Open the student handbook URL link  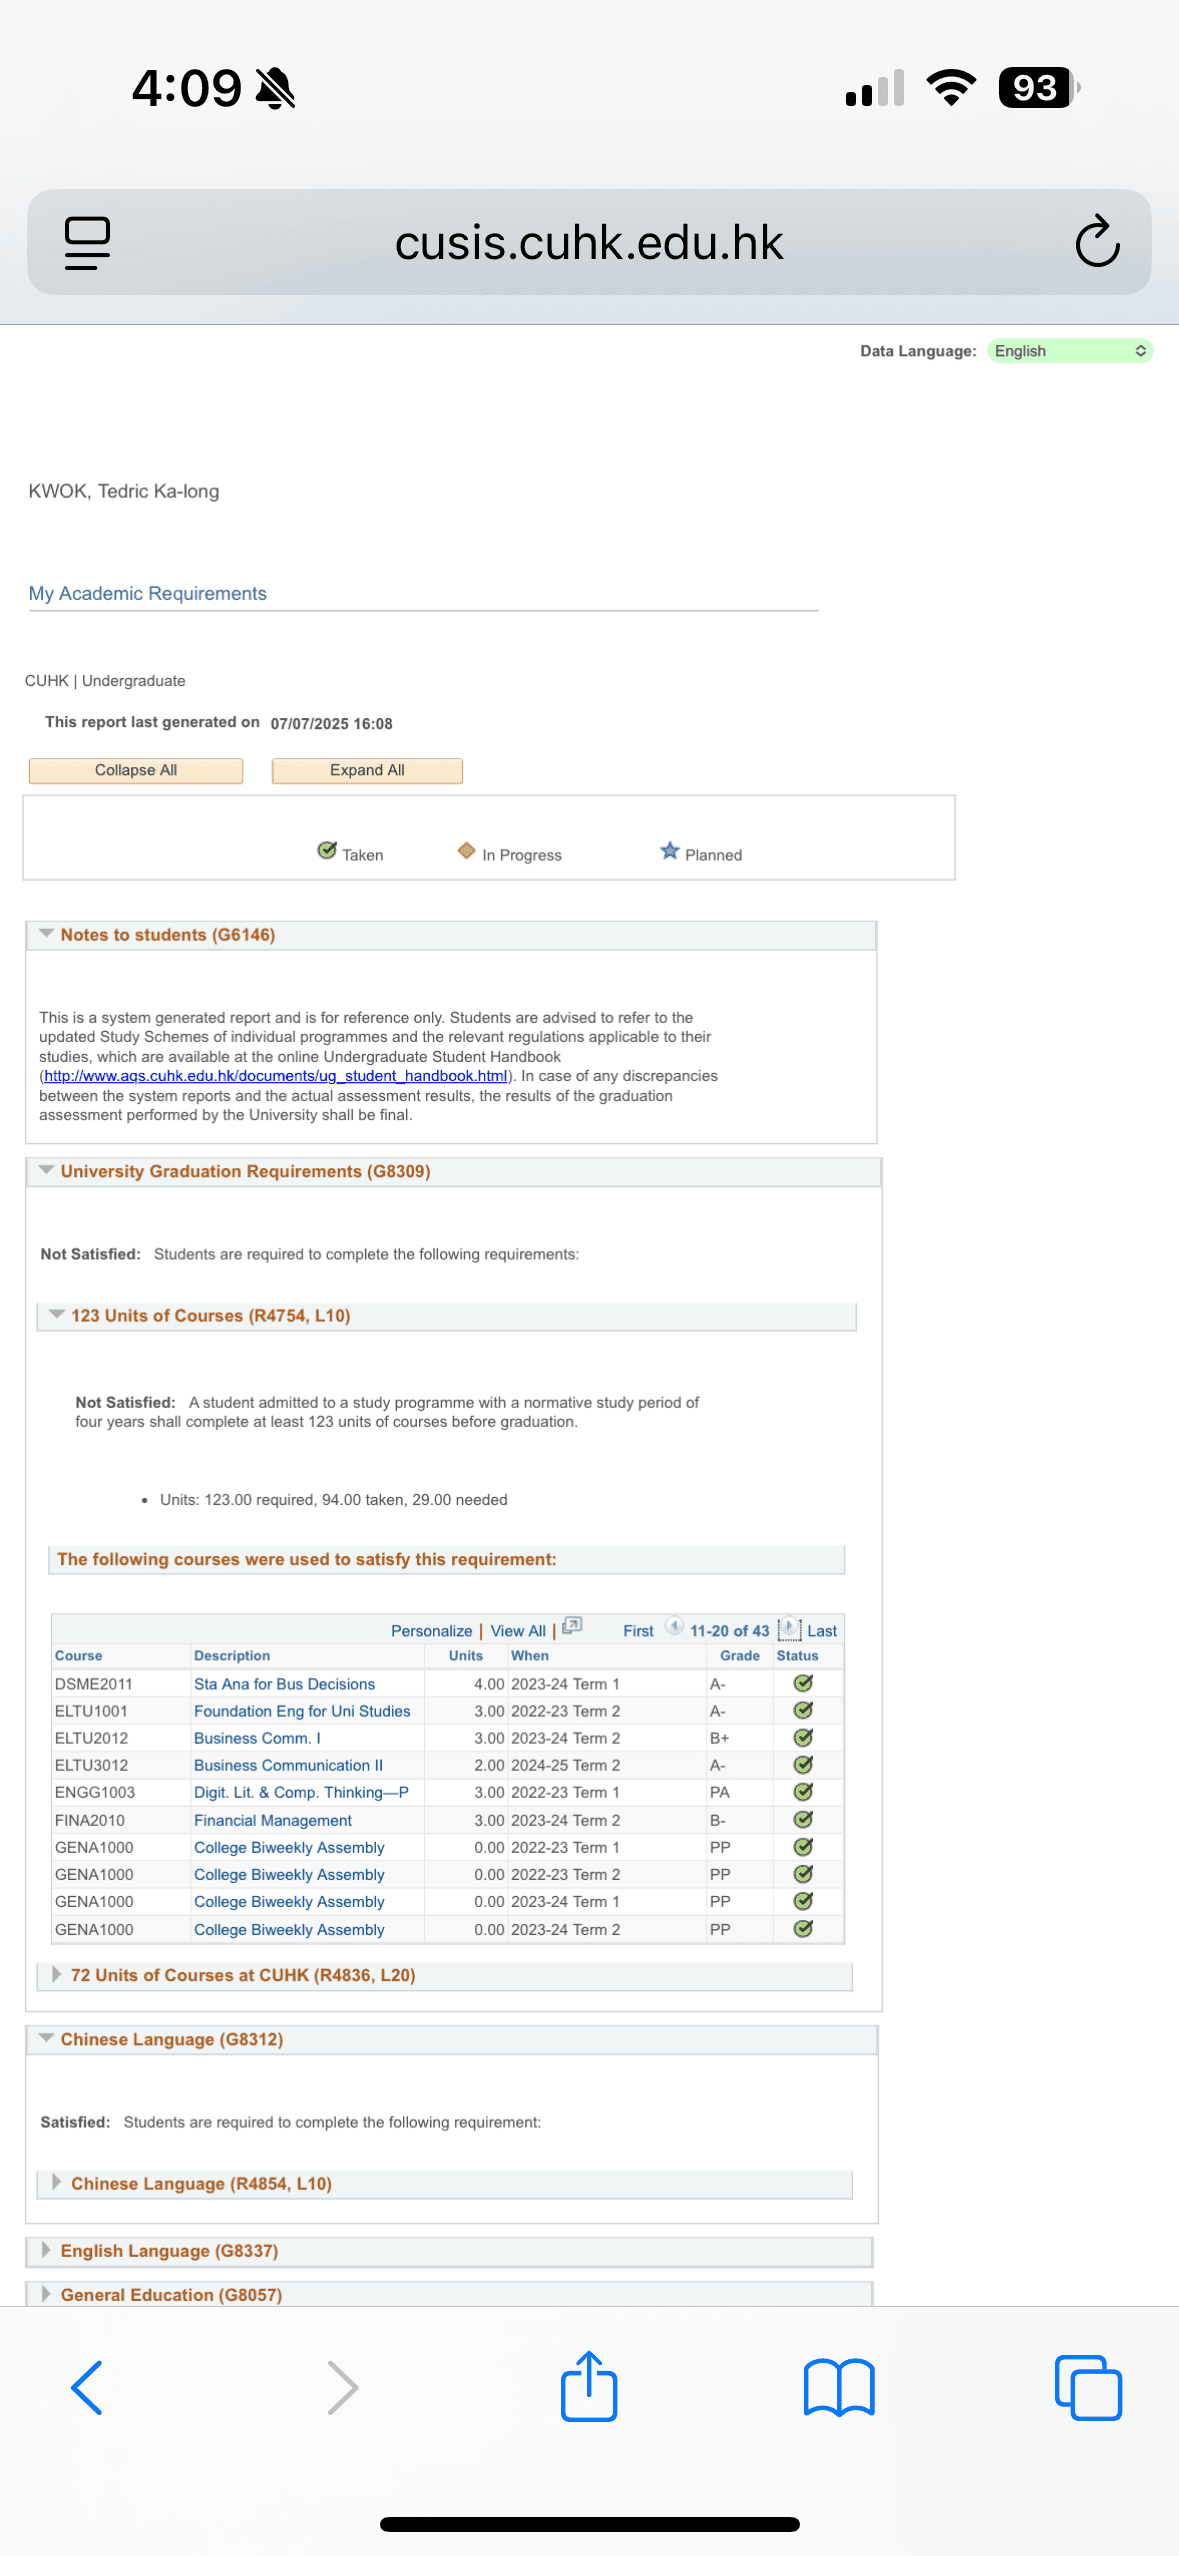[x=276, y=1076]
